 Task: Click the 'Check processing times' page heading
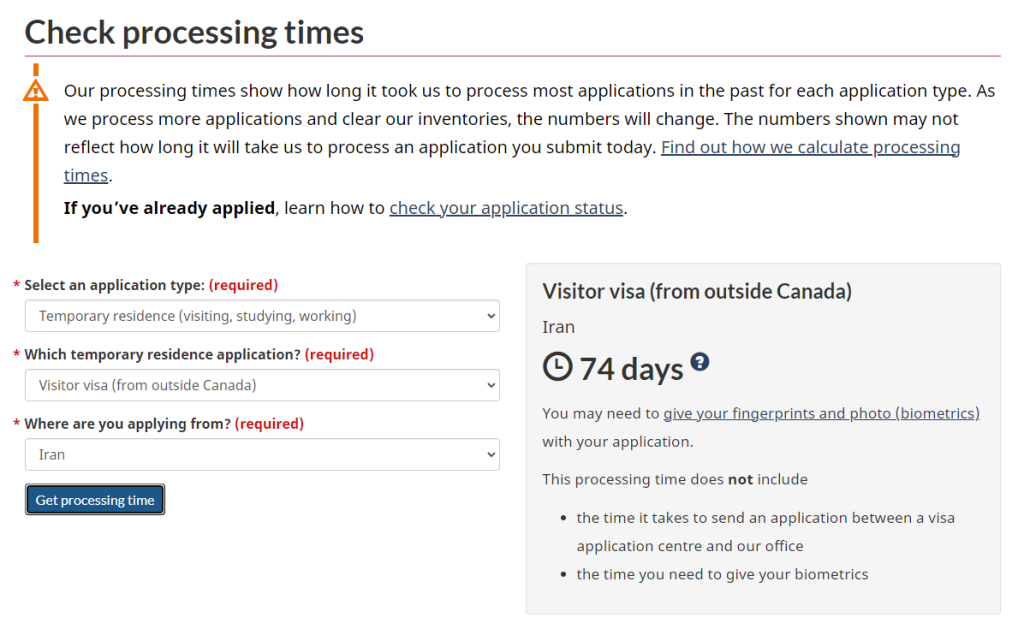[x=194, y=32]
